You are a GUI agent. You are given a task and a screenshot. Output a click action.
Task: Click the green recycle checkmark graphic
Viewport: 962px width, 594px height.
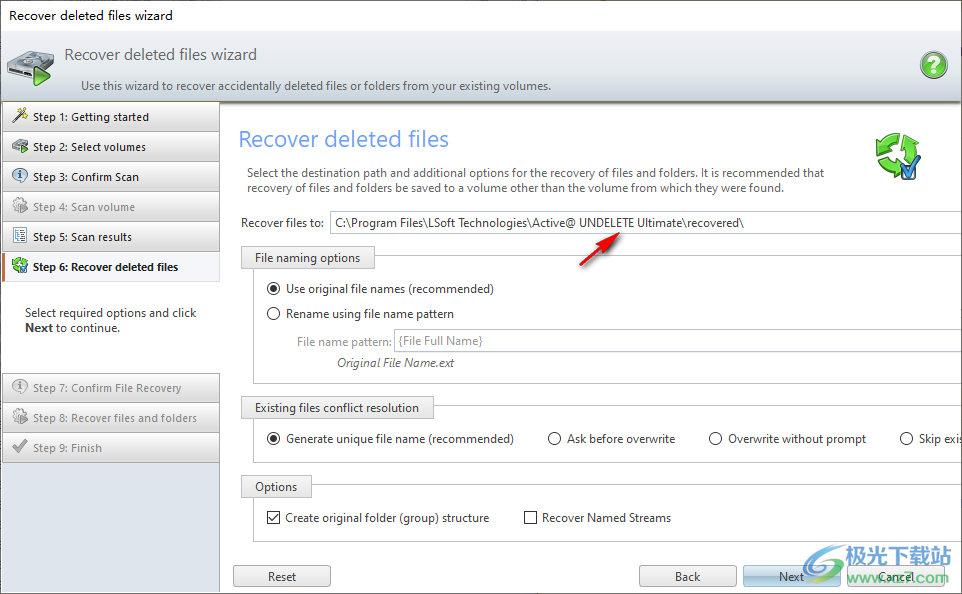point(898,156)
